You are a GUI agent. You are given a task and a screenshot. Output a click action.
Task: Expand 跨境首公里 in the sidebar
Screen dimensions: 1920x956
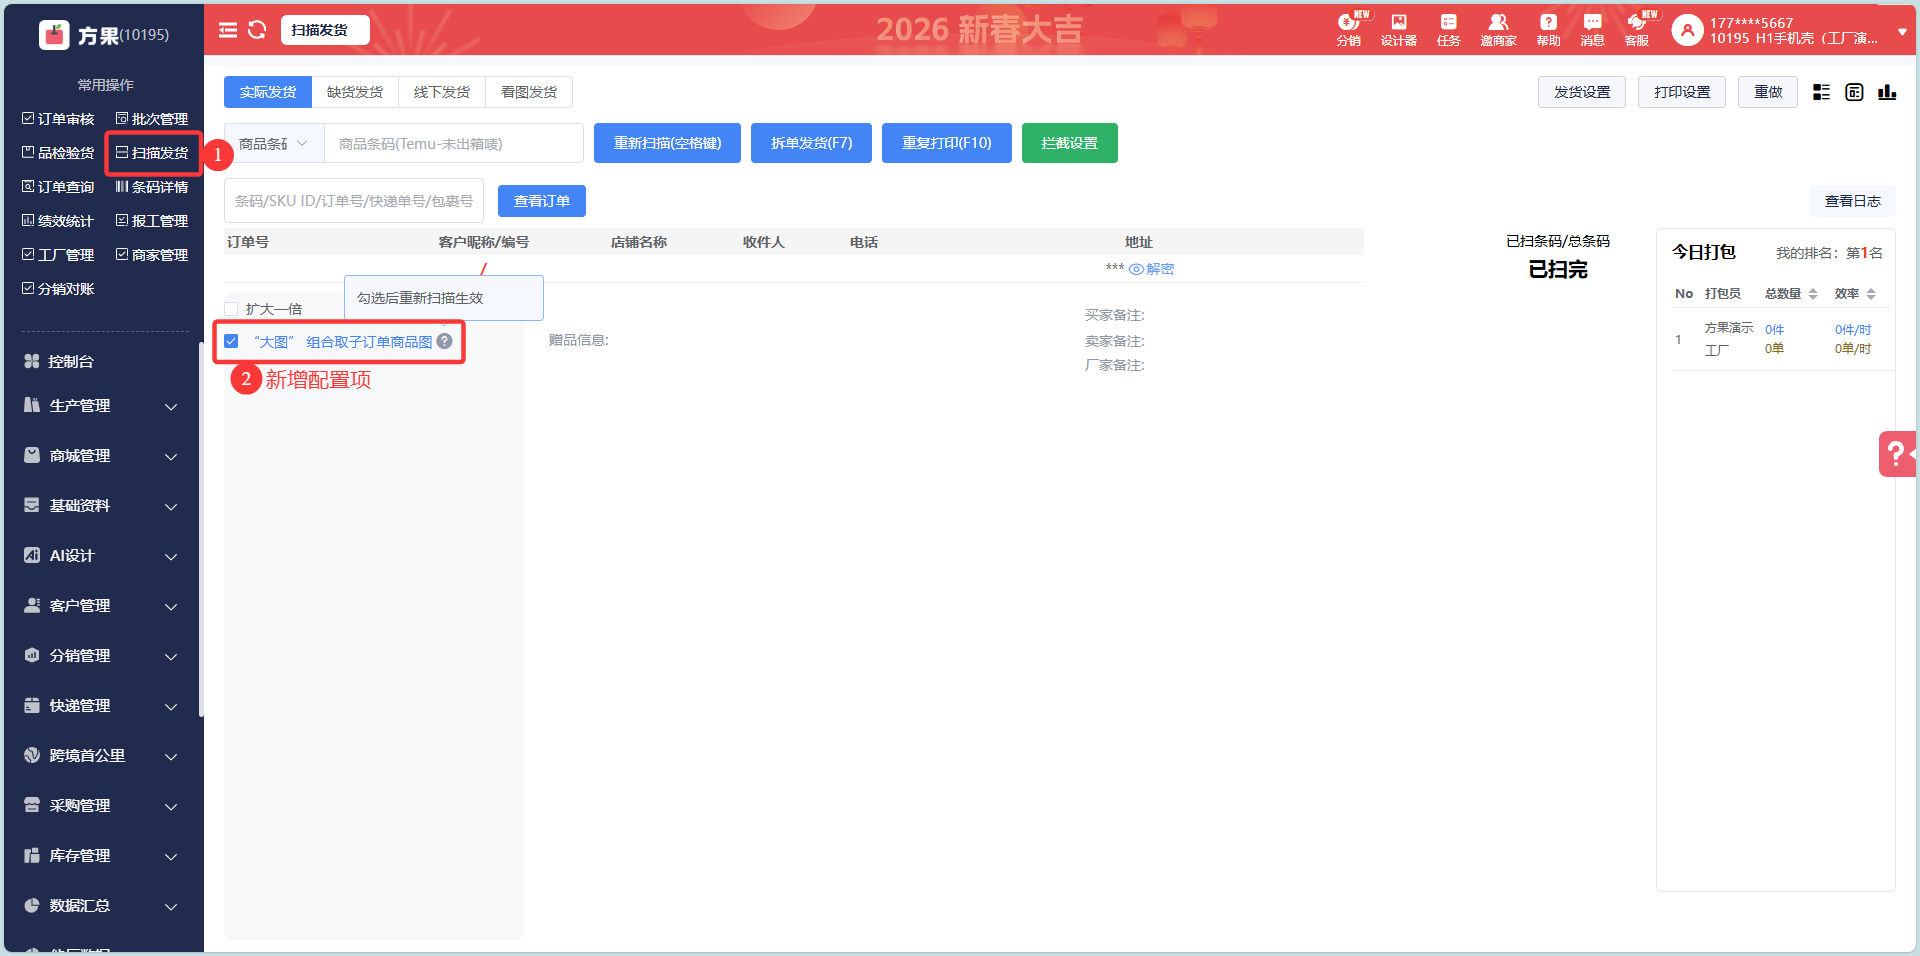pos(100,756)
